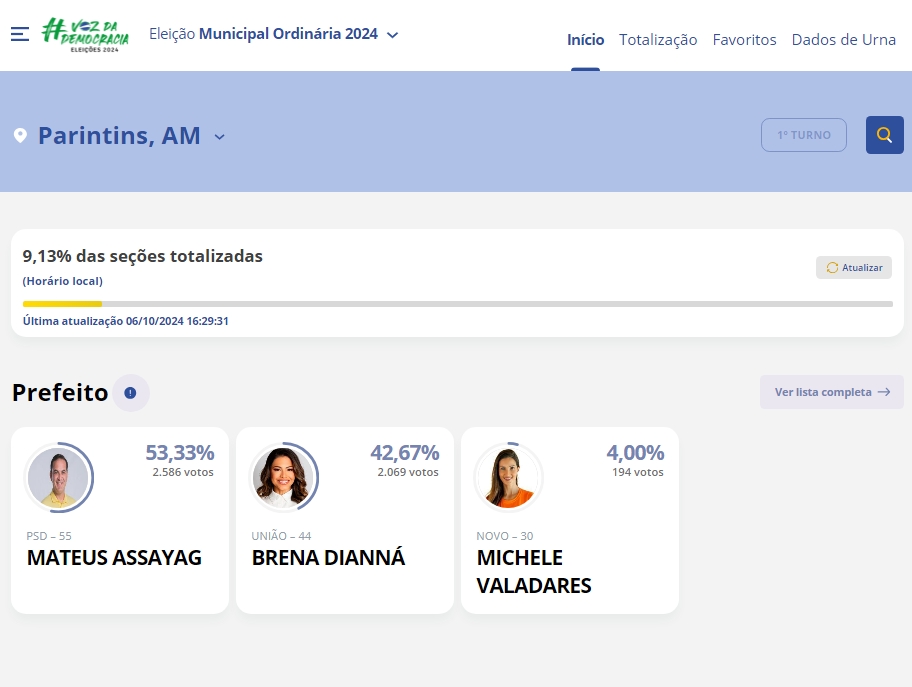
Task: Open the hamburger menu icon
Action: (20, 34)
